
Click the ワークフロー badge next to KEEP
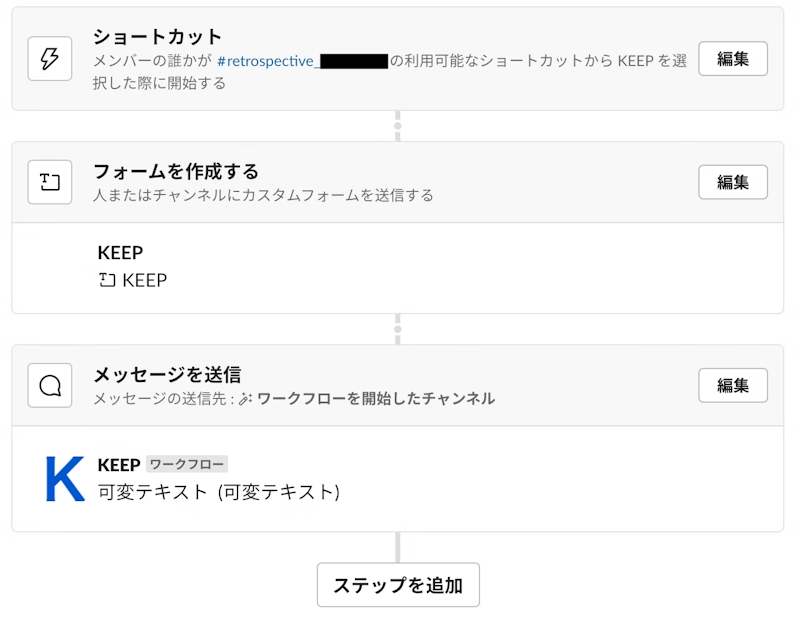click(187, 464)
